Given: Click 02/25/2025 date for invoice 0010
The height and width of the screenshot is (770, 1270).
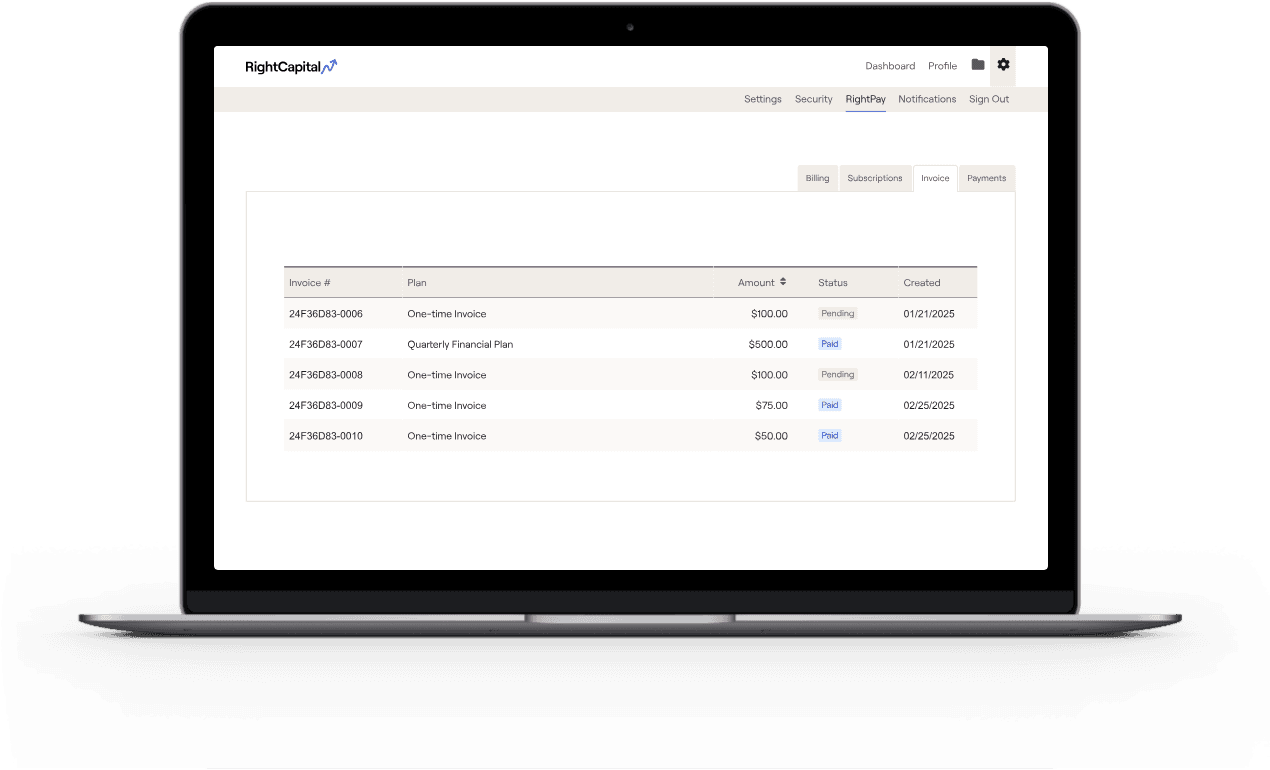Looking at the screenshot, I should pyautogui.click(x=929, y=436).
